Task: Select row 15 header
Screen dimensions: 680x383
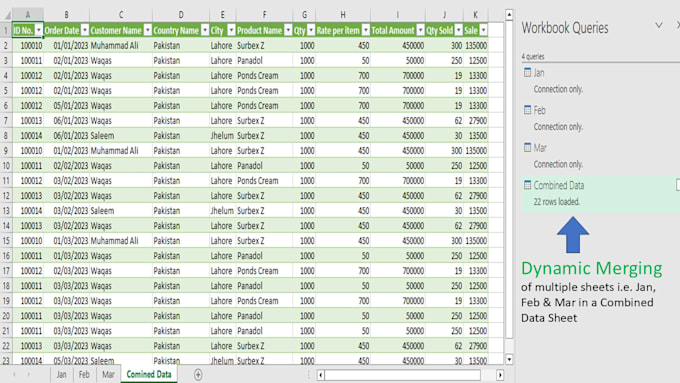Action: [x=6, y=240]
